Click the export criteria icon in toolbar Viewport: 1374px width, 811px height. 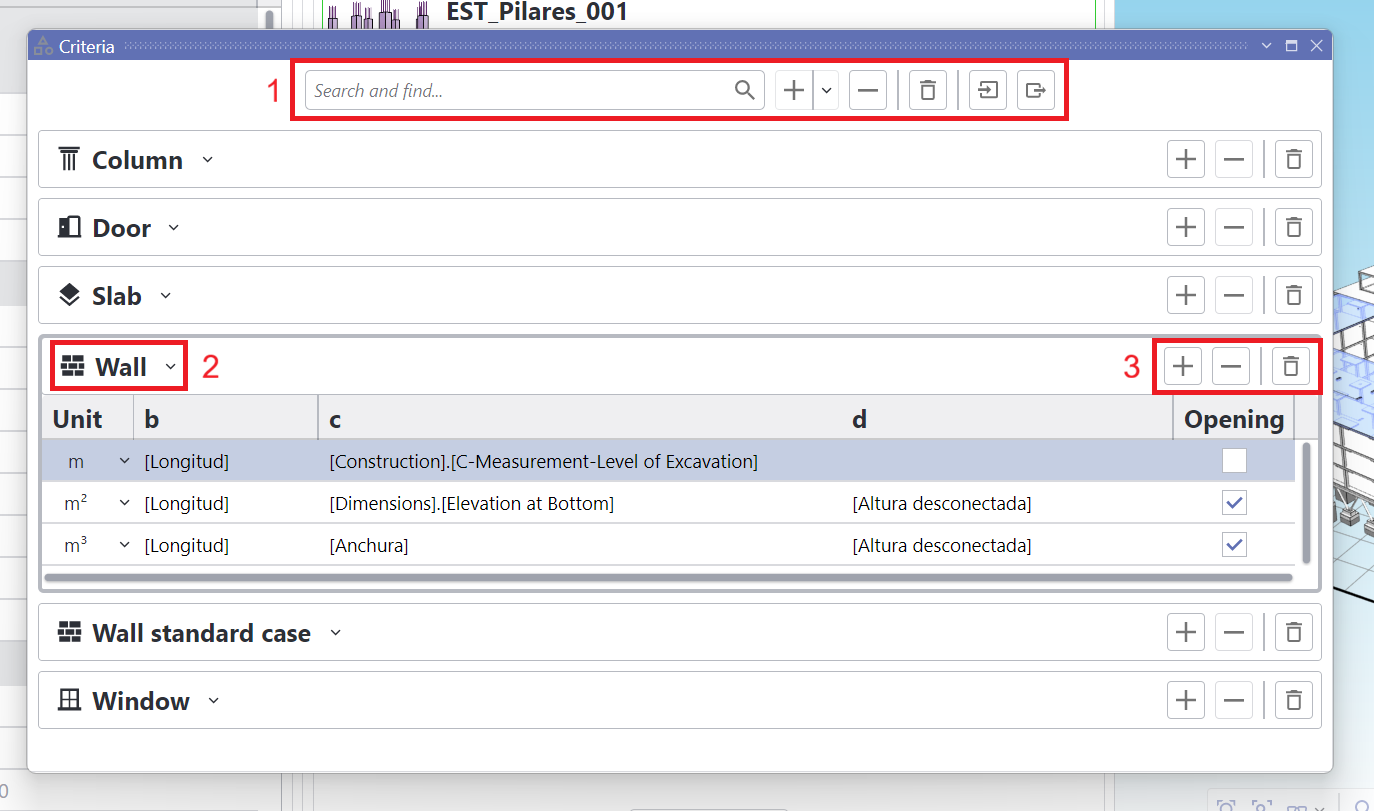tap(1036, 90)
